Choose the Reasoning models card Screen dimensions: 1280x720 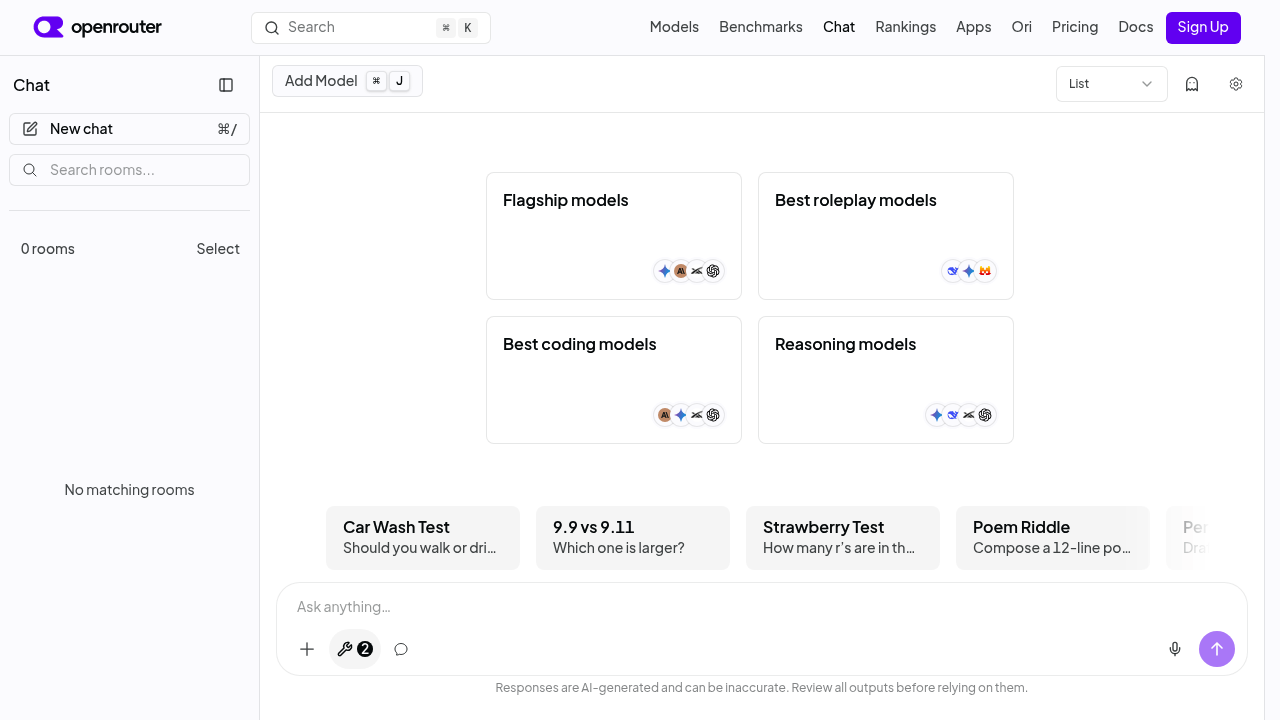[886, 380]
